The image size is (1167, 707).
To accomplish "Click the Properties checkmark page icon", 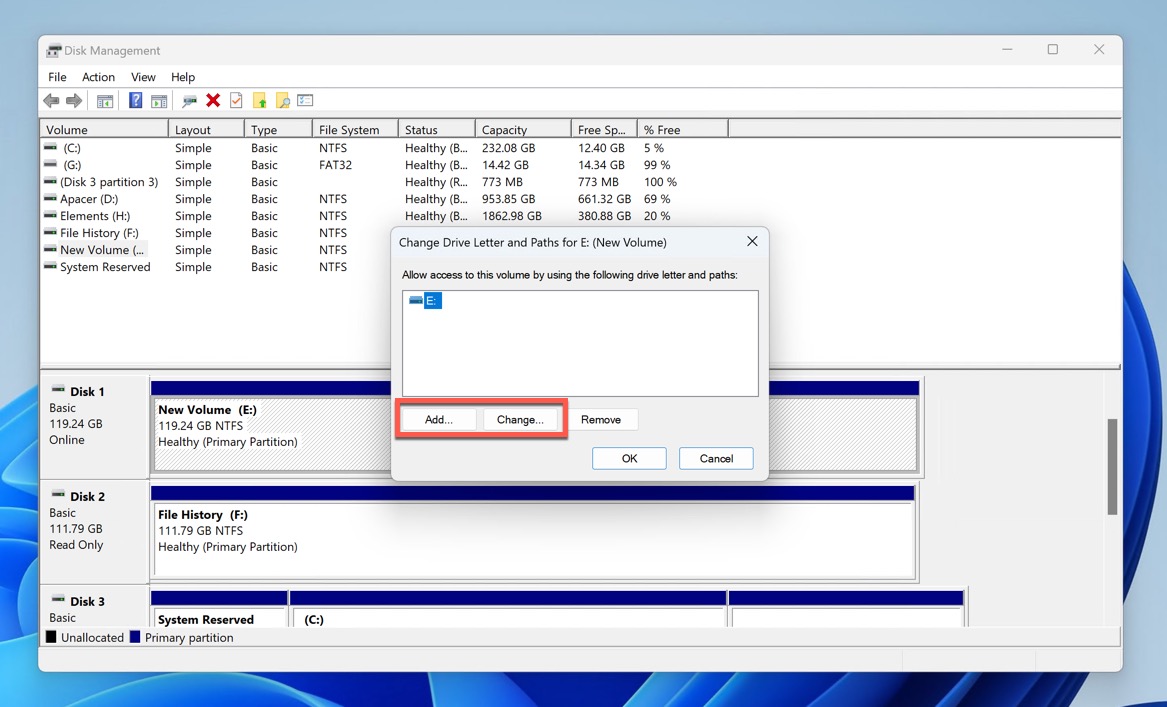I will (236, 101).
